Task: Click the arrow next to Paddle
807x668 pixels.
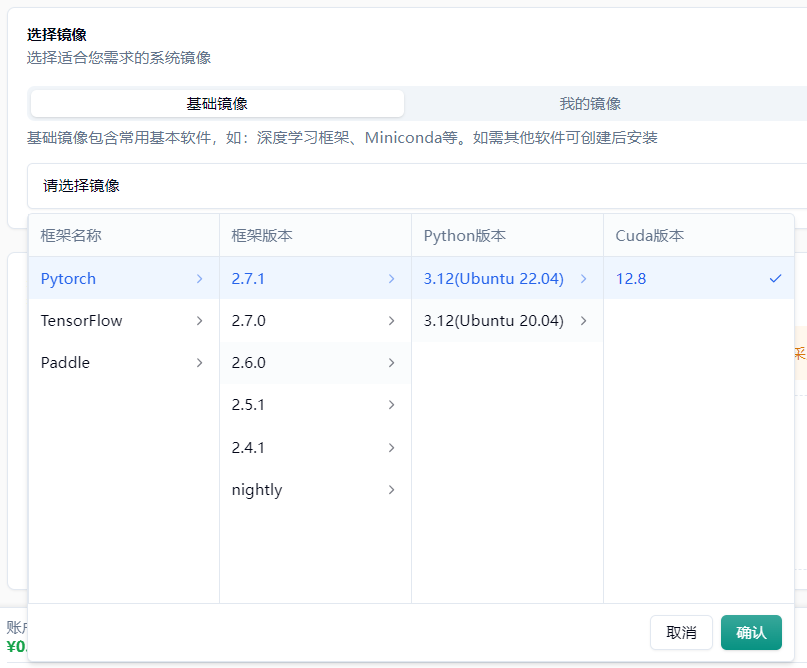Action: pyautogui.click(x=200, y=363)
